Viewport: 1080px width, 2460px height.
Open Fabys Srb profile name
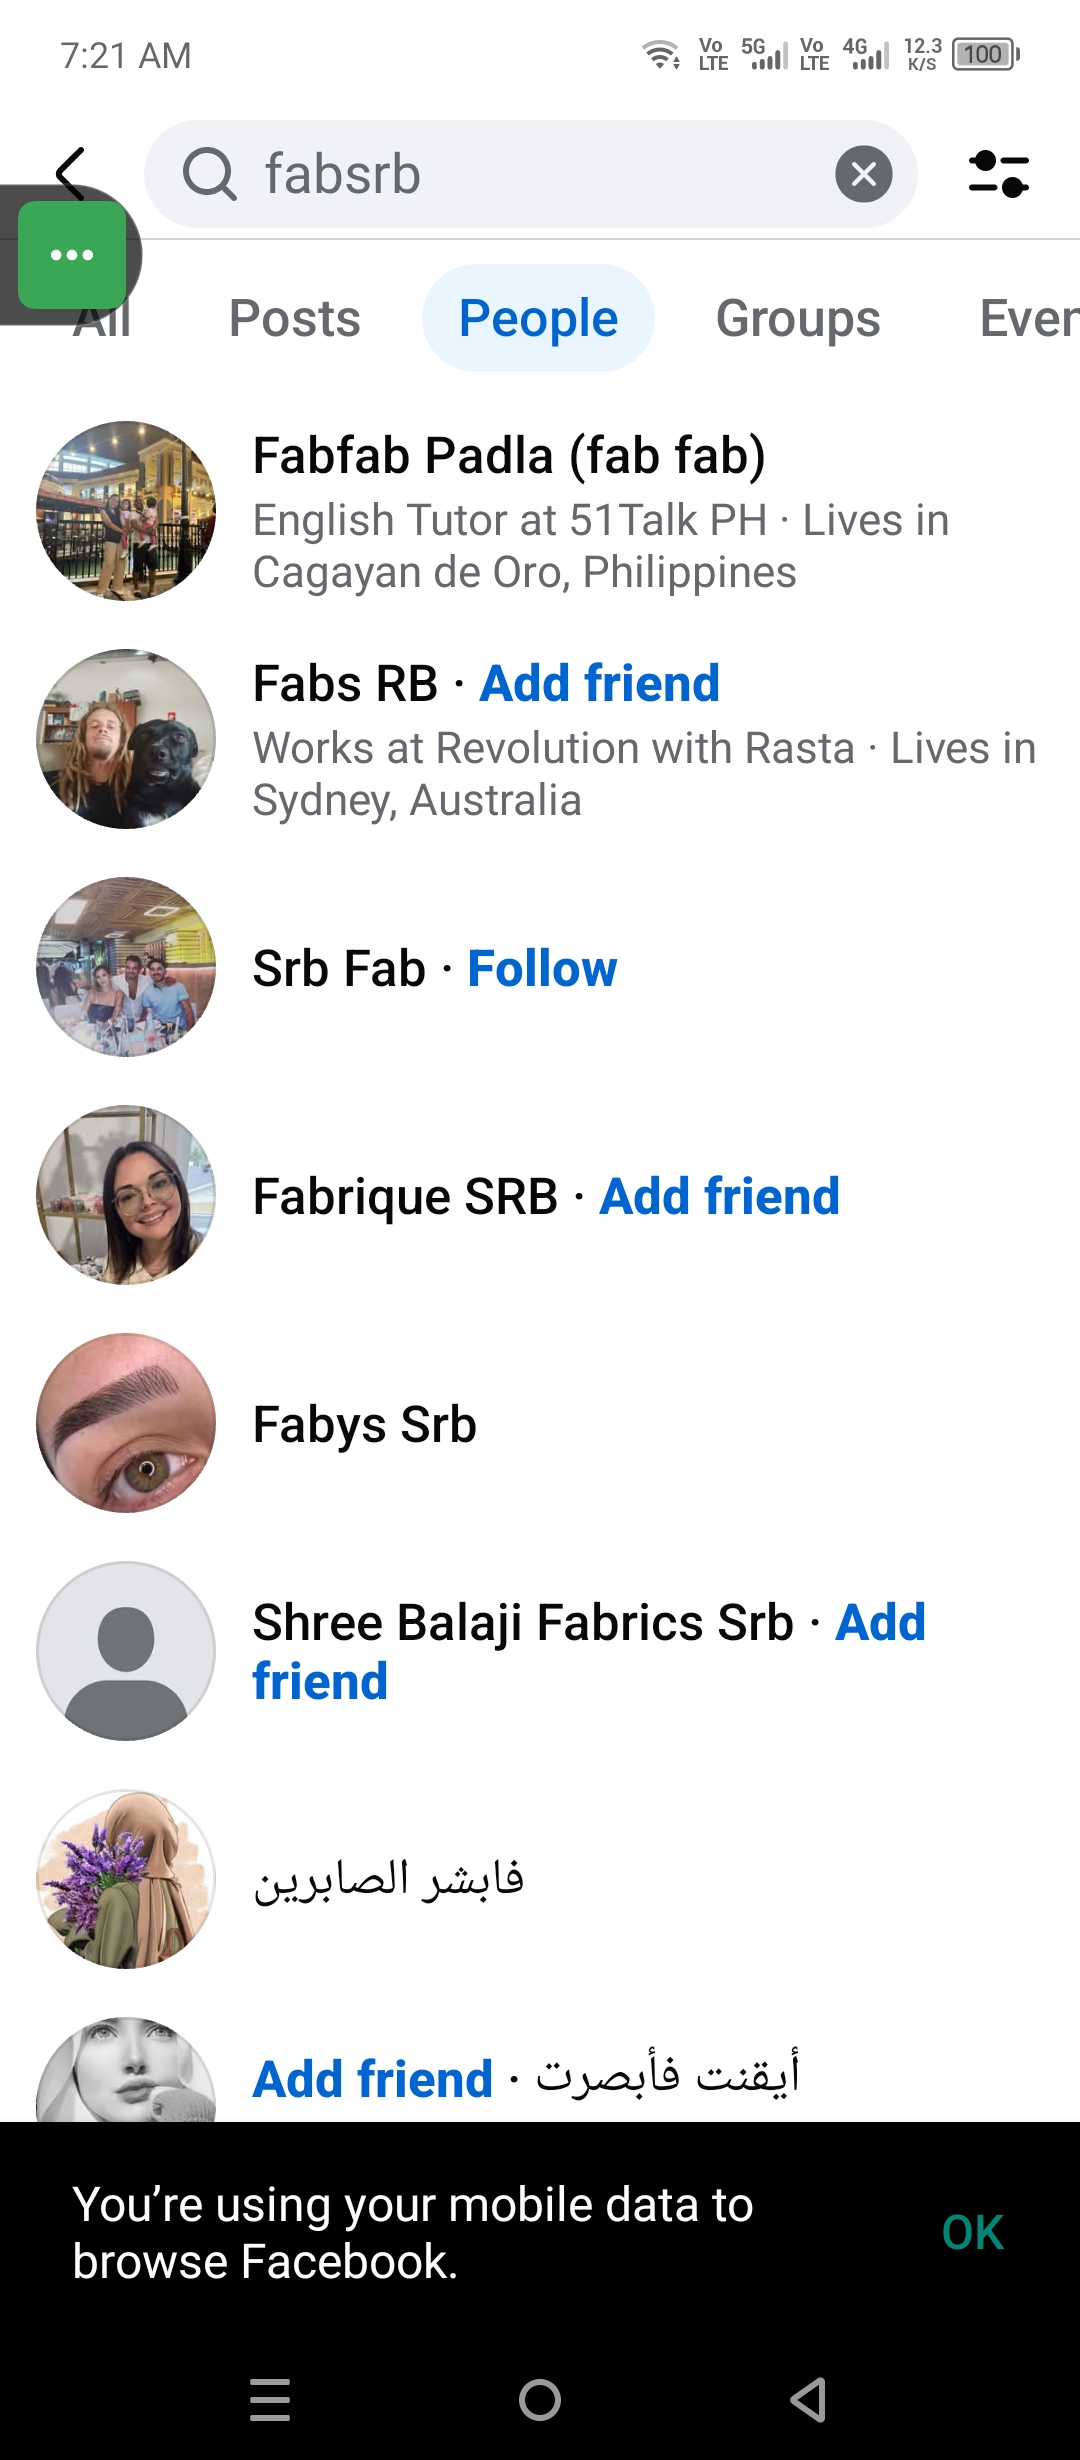365,1425
